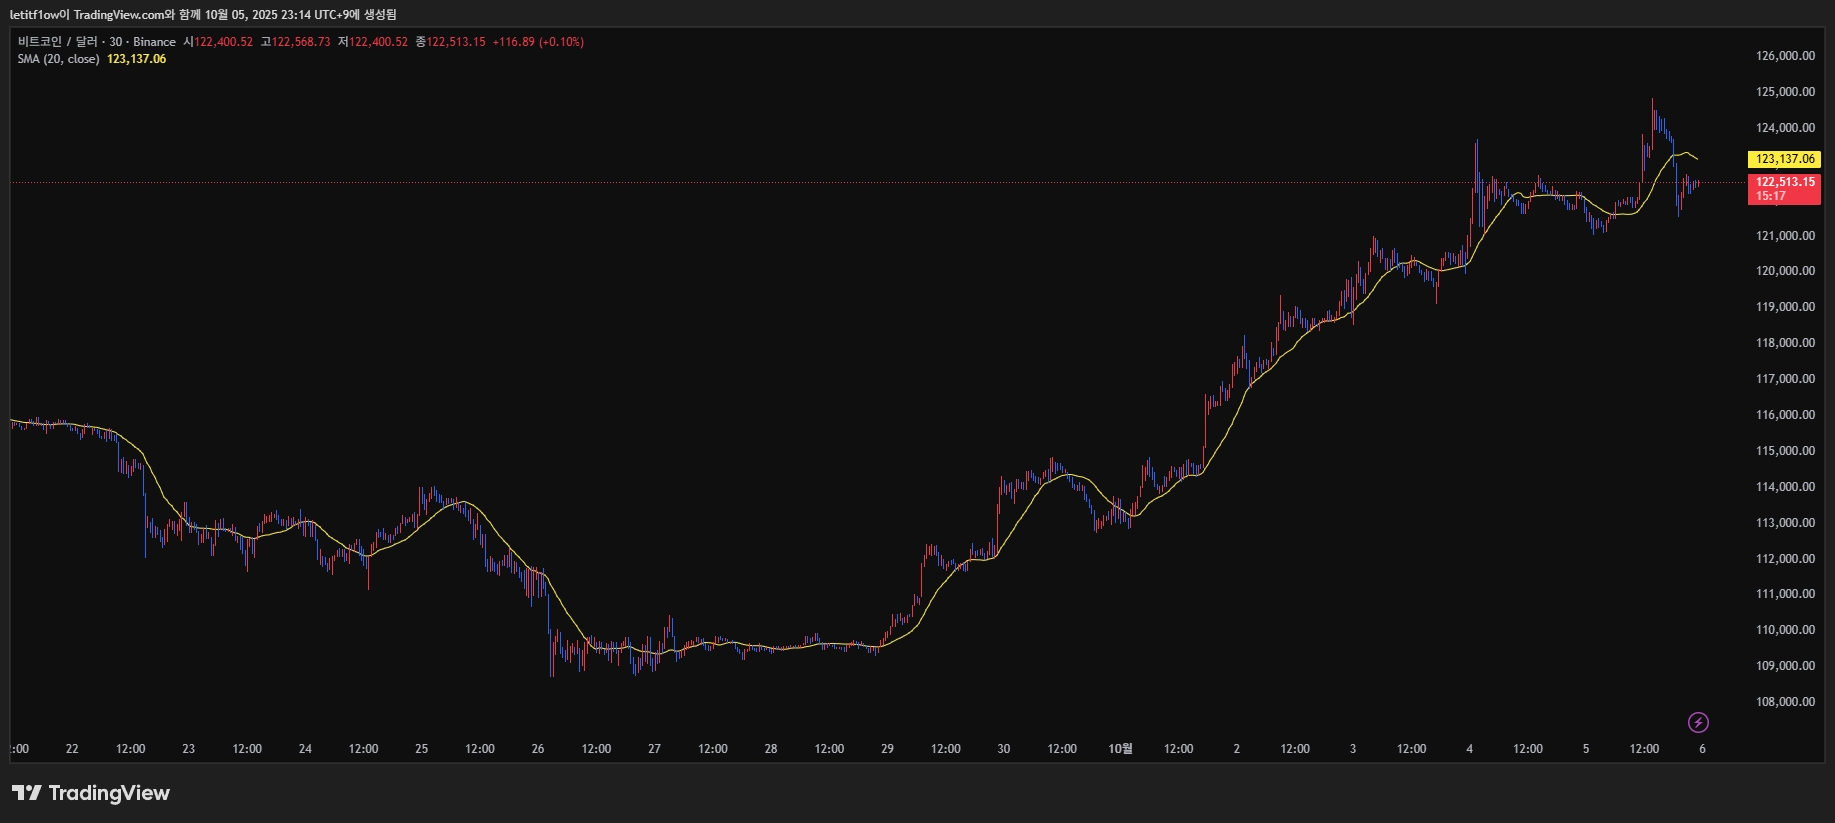
Task: Click the red 122,513.15 current price label
Action: pyautogui.click(x=1785, y=183)
